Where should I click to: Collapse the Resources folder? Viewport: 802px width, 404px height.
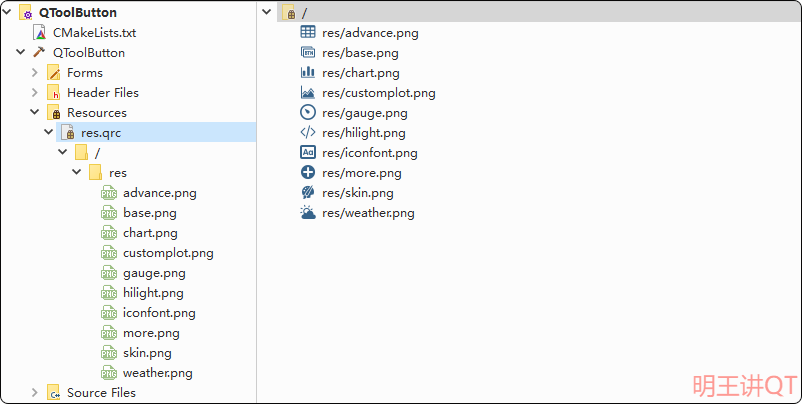point(35,111)
